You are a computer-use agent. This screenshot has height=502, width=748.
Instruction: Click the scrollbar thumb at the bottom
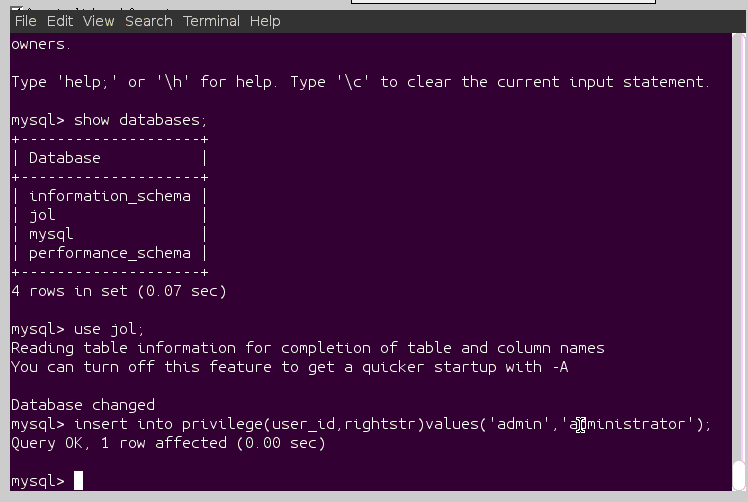739,475
